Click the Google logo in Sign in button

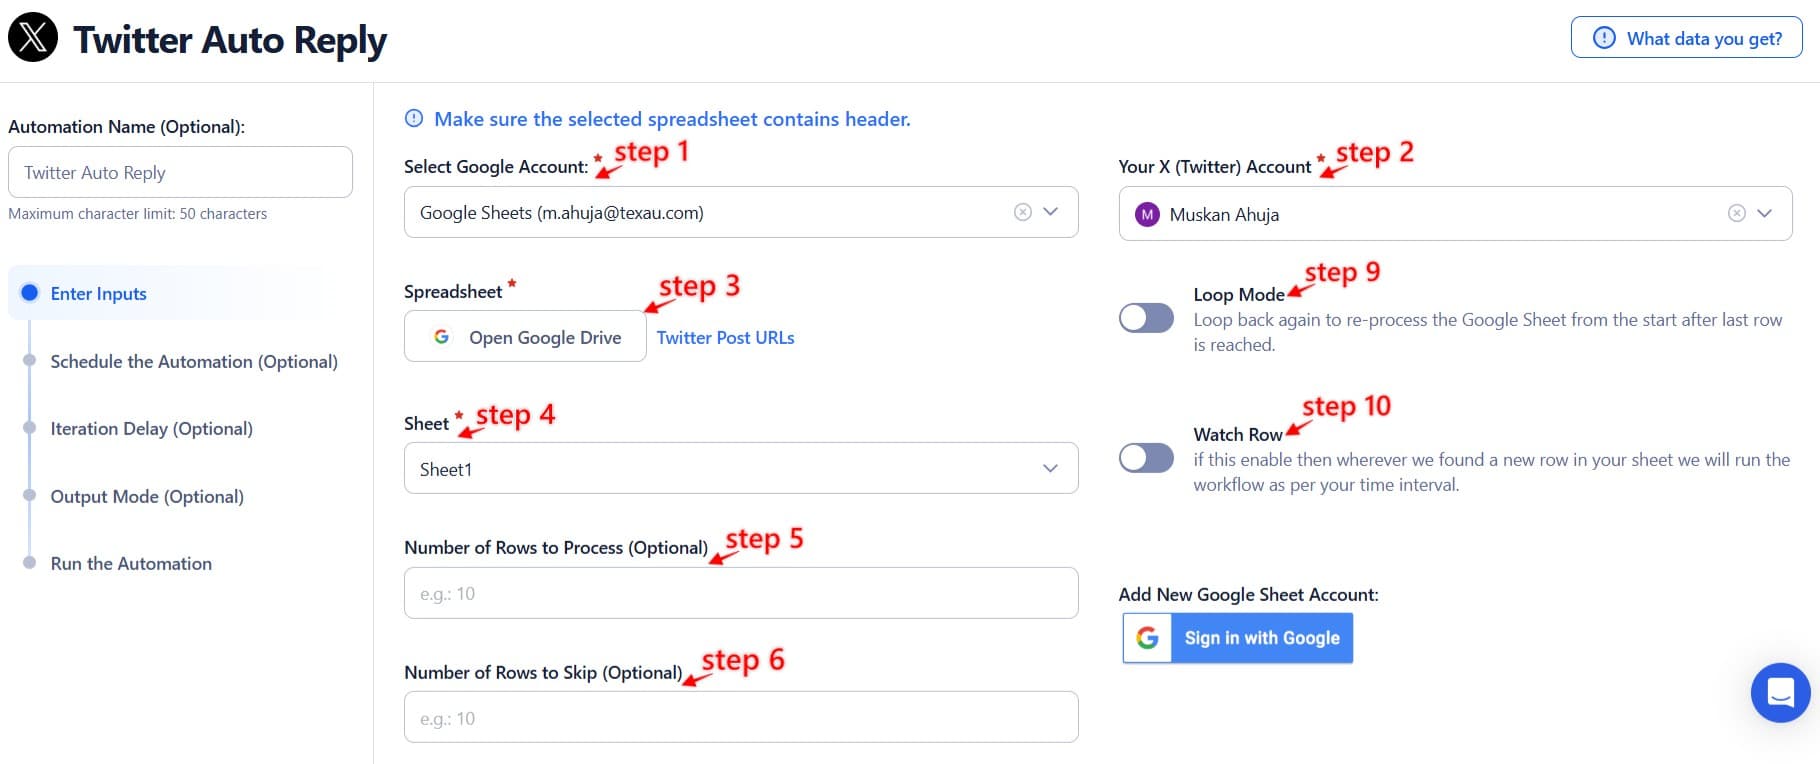click(1148, 638)
